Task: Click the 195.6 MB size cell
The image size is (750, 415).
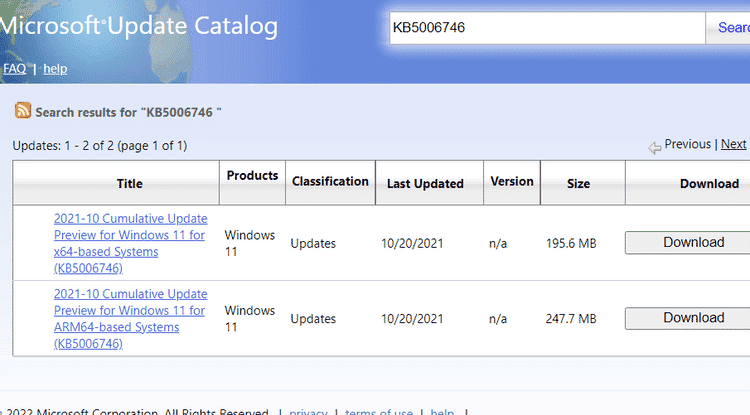Action: coord(571,243)
